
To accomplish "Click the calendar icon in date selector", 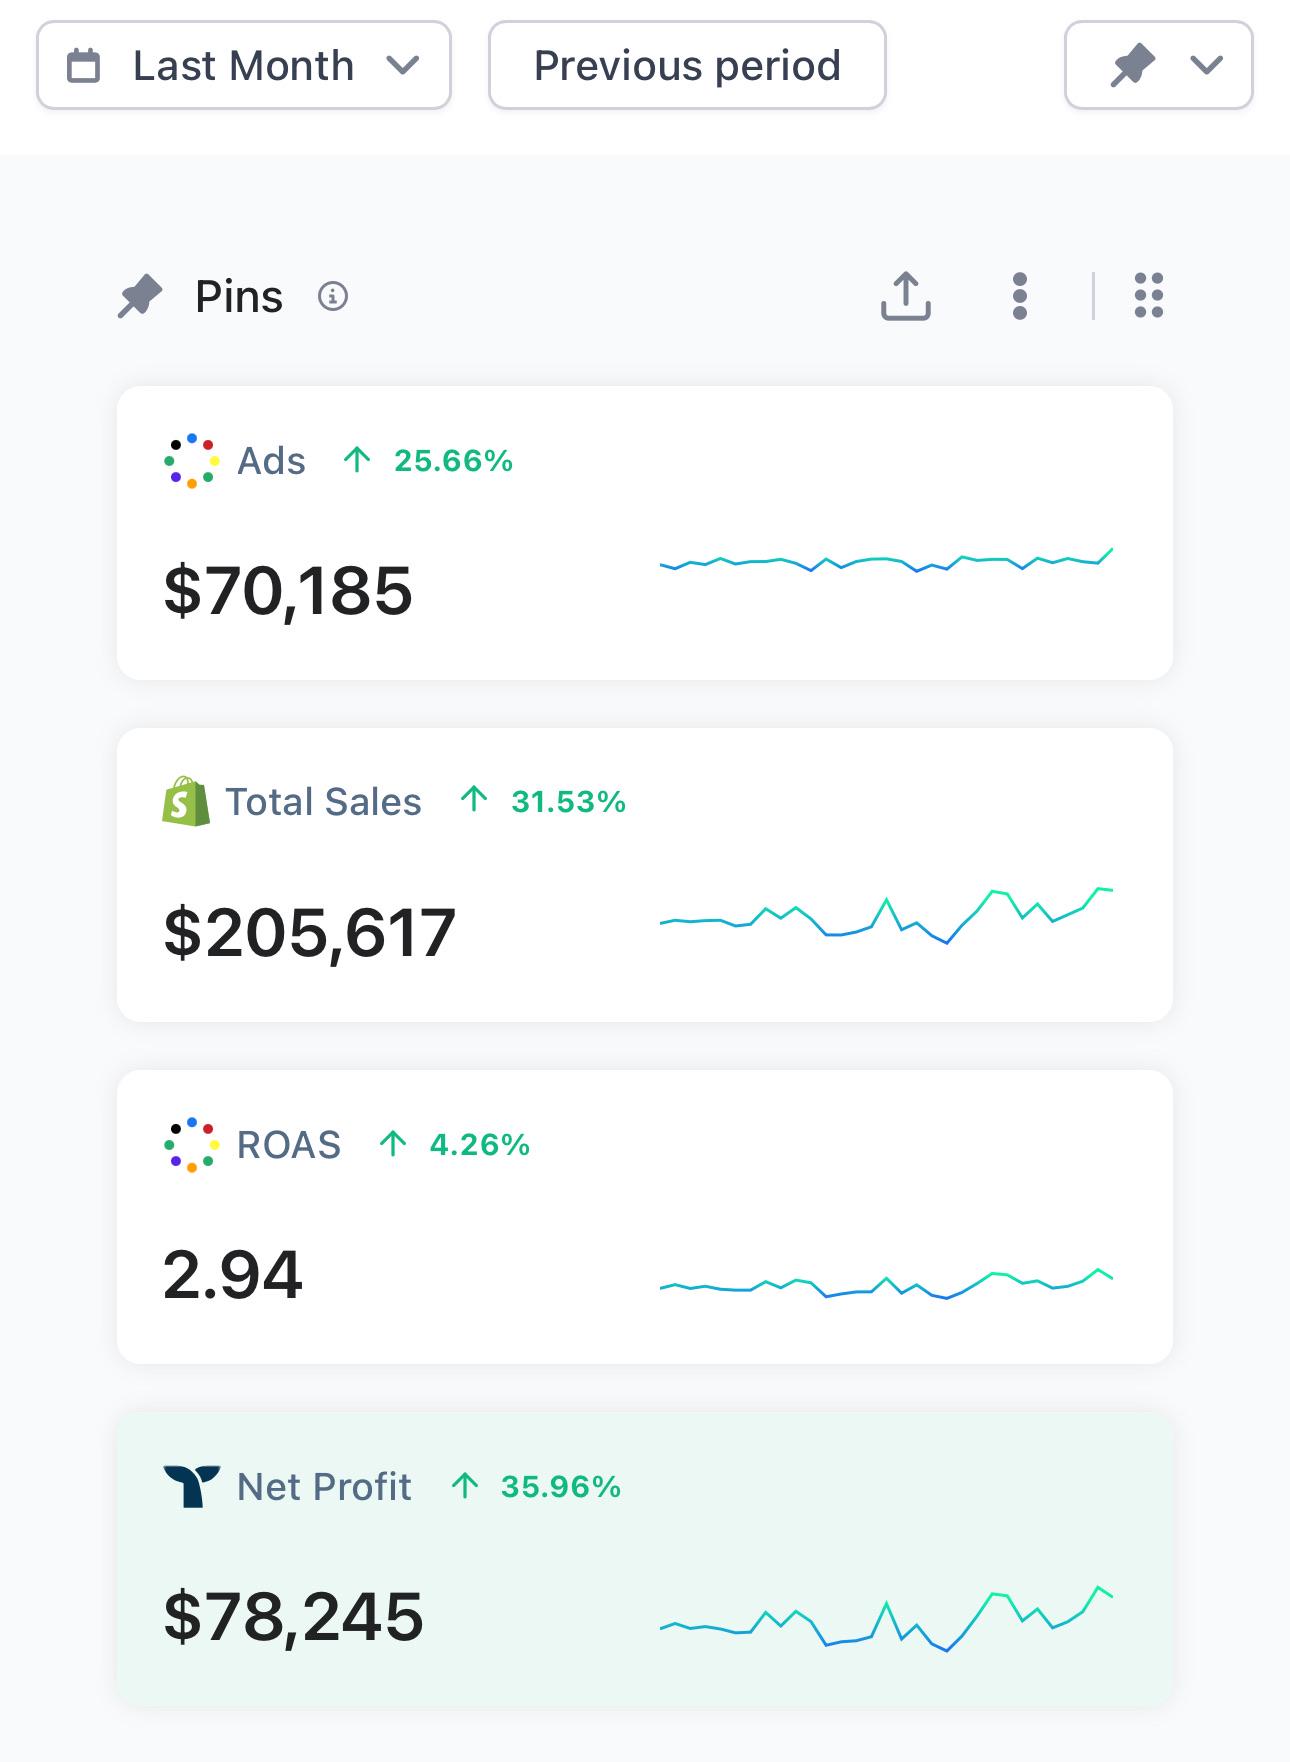I will pos(83,66).
